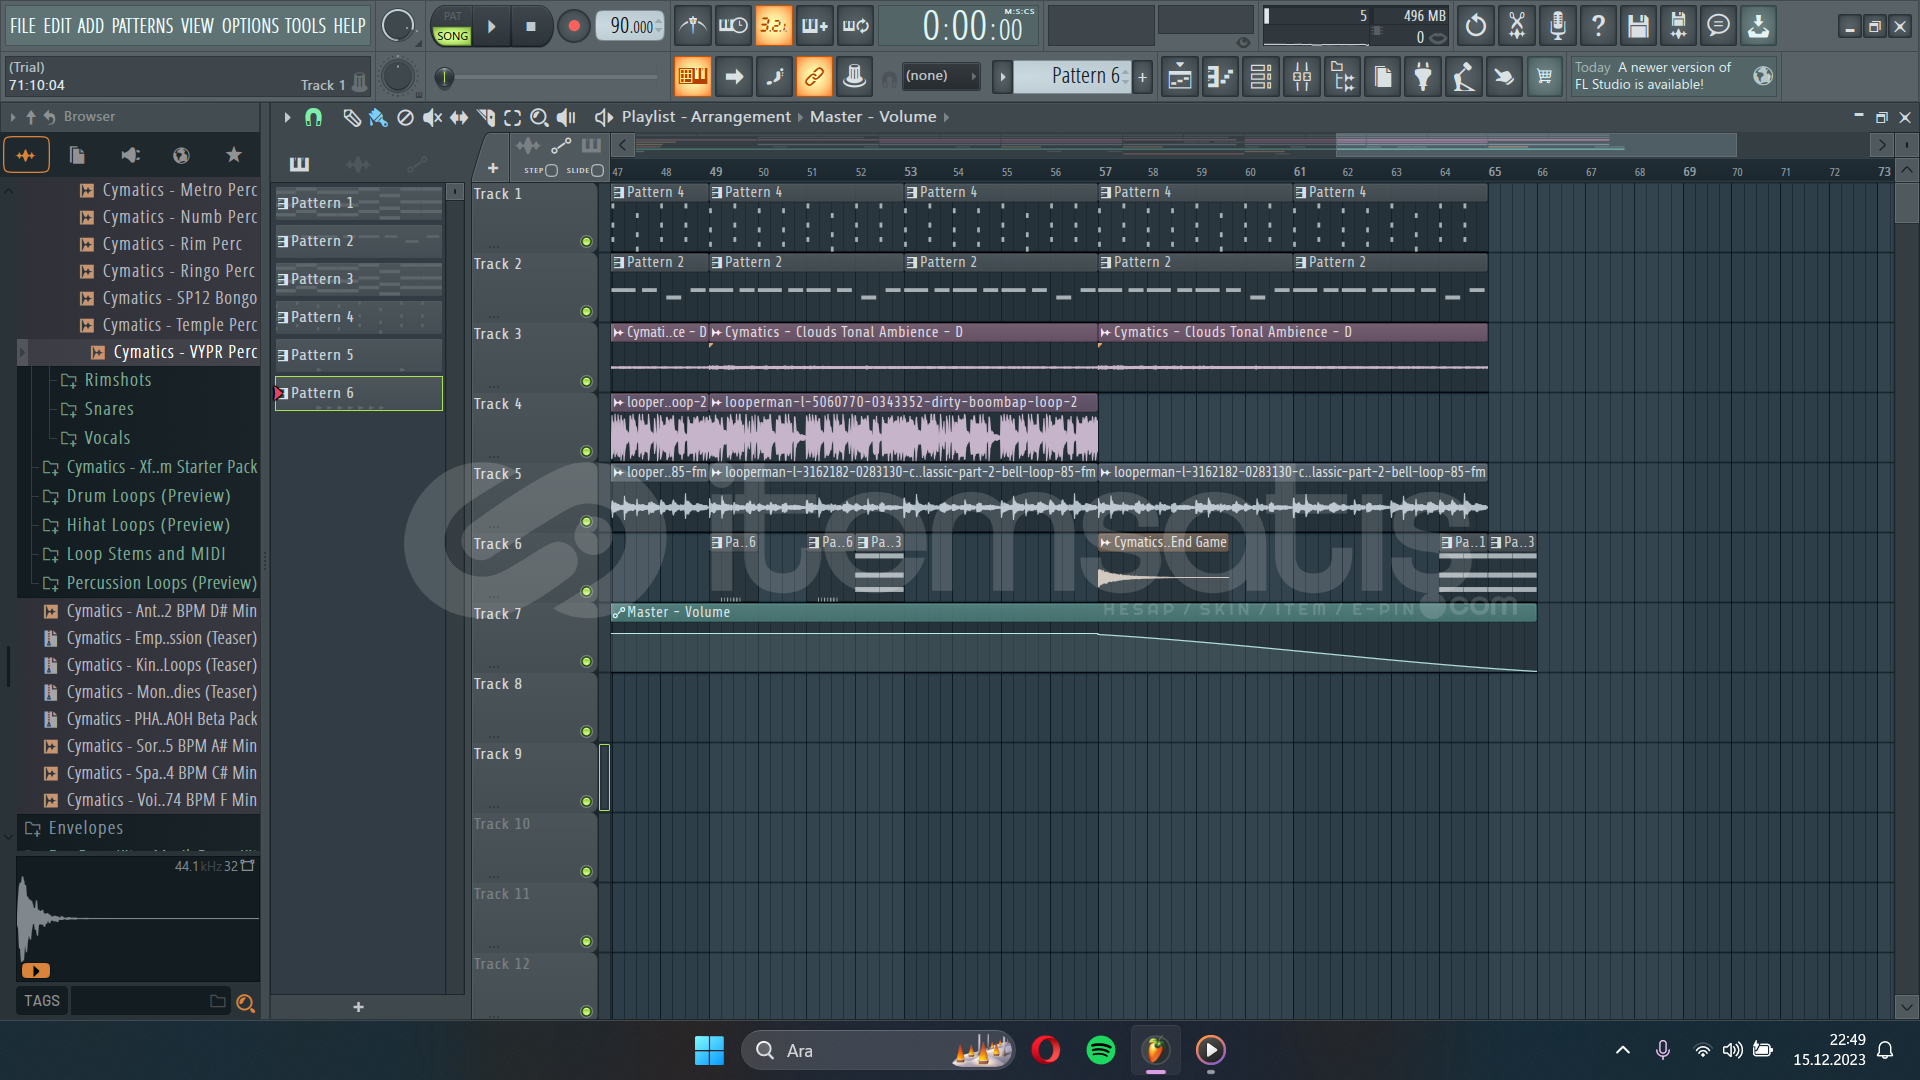Open pattern selector arrow left of Pattern 6

click(1002, 76)
